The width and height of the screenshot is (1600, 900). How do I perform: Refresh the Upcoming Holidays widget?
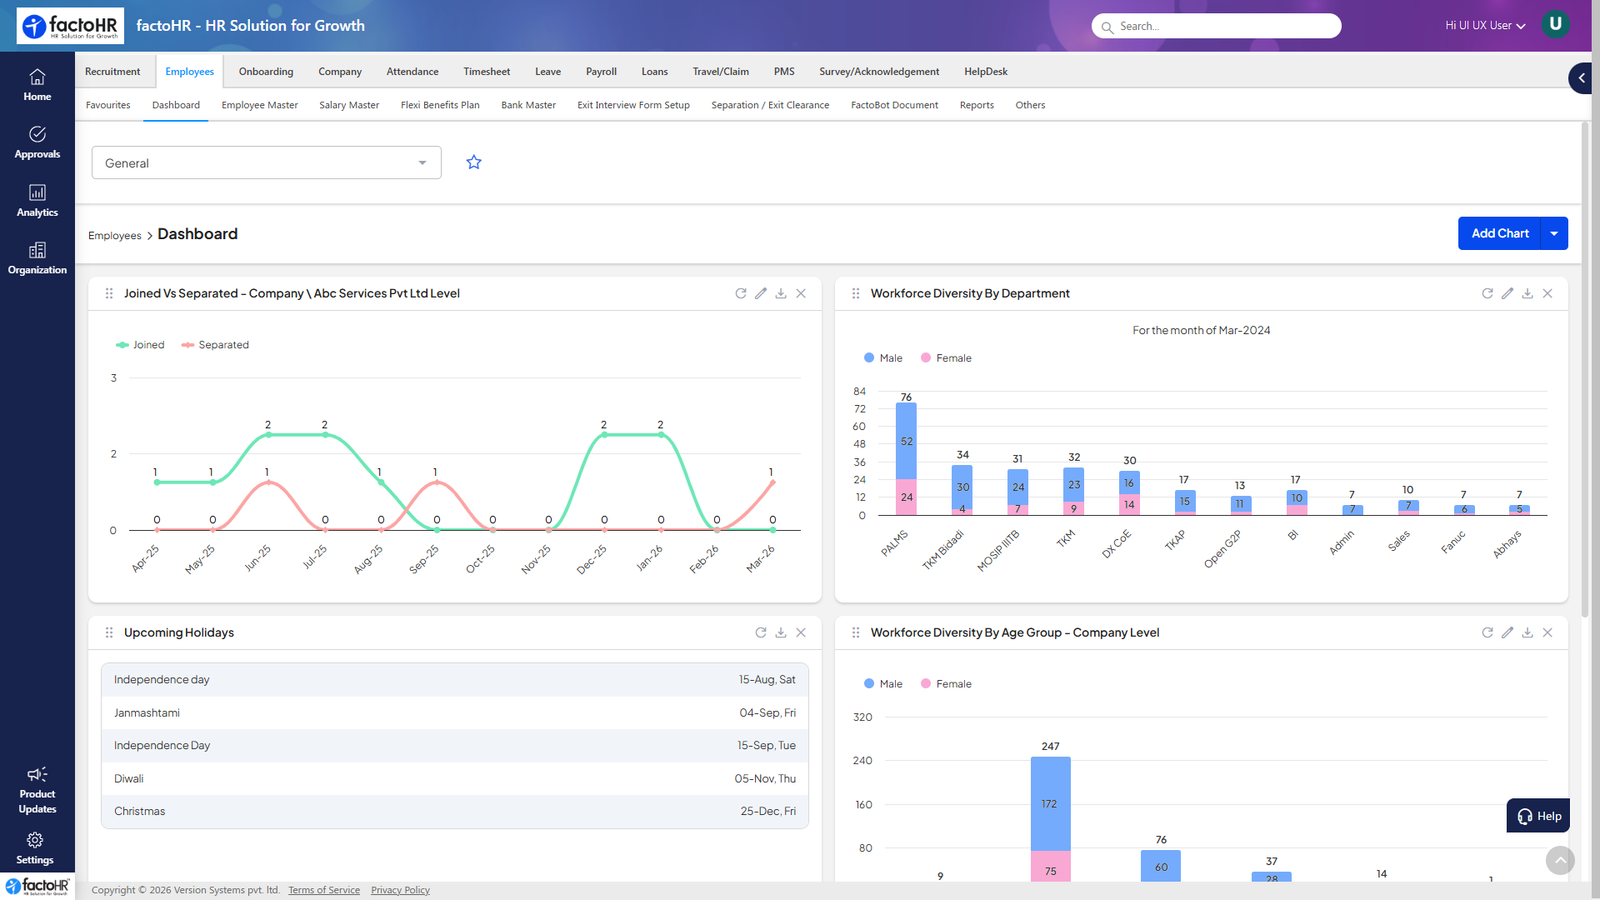(x=761, y=632)
